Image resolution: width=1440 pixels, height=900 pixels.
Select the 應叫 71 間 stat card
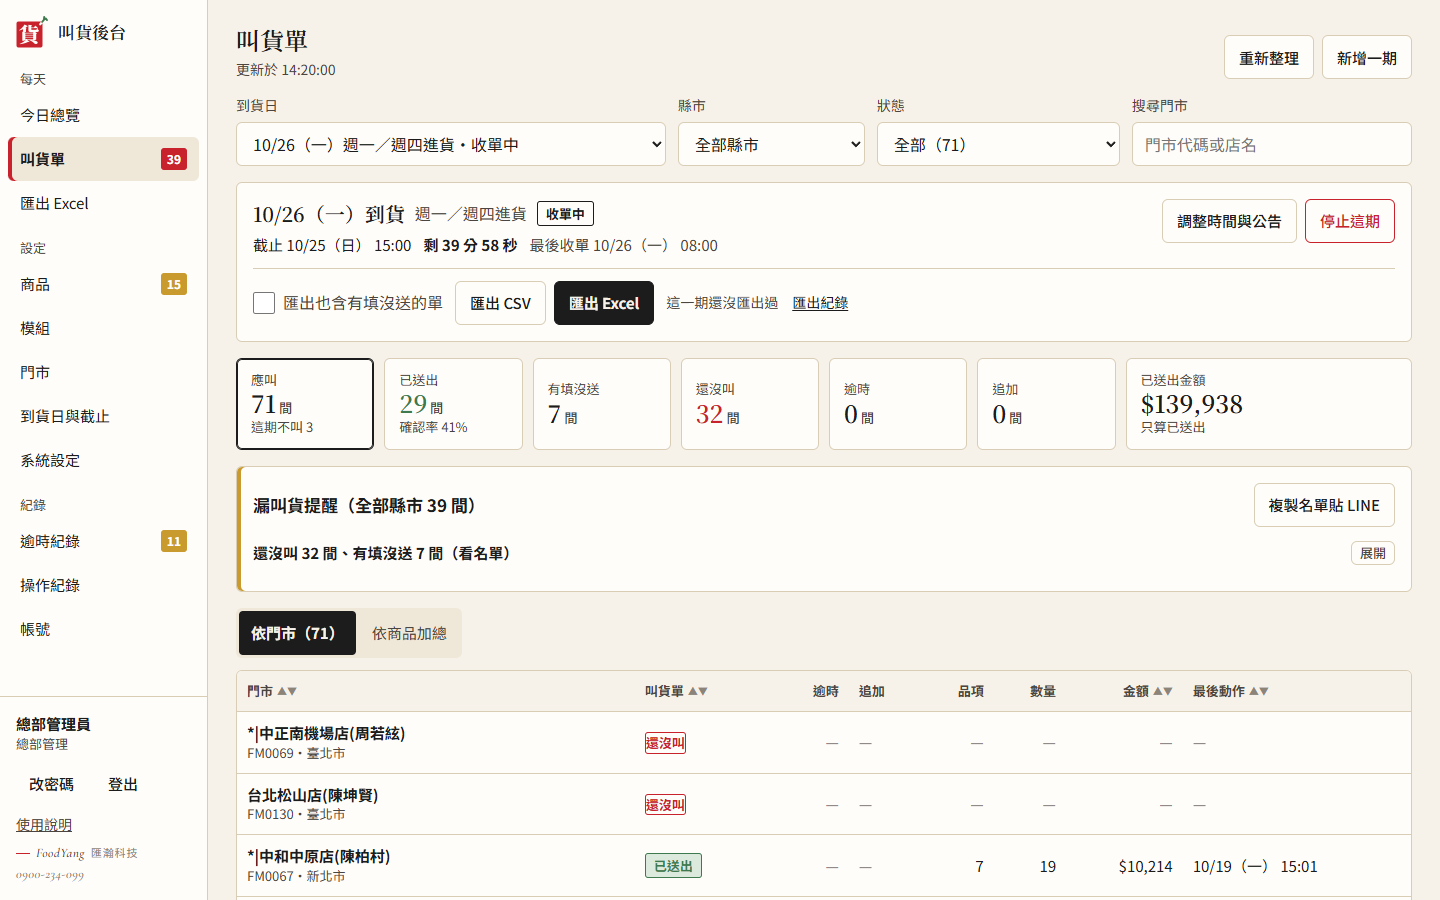coord(305,404)
